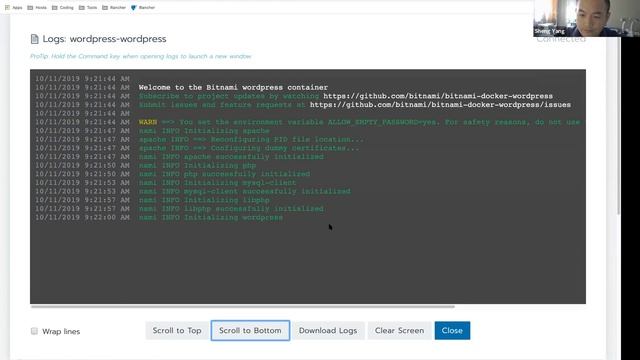Open the Tools bookmarks folder

(x=88, y=7)
